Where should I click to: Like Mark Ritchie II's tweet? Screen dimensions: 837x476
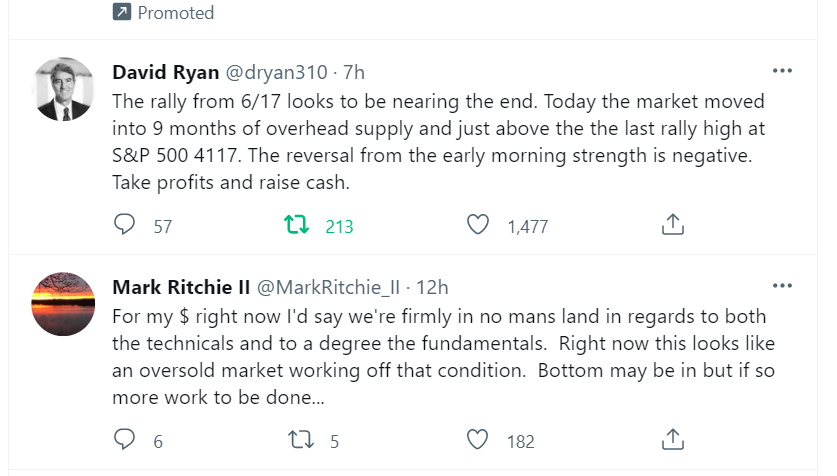[480, 439]
